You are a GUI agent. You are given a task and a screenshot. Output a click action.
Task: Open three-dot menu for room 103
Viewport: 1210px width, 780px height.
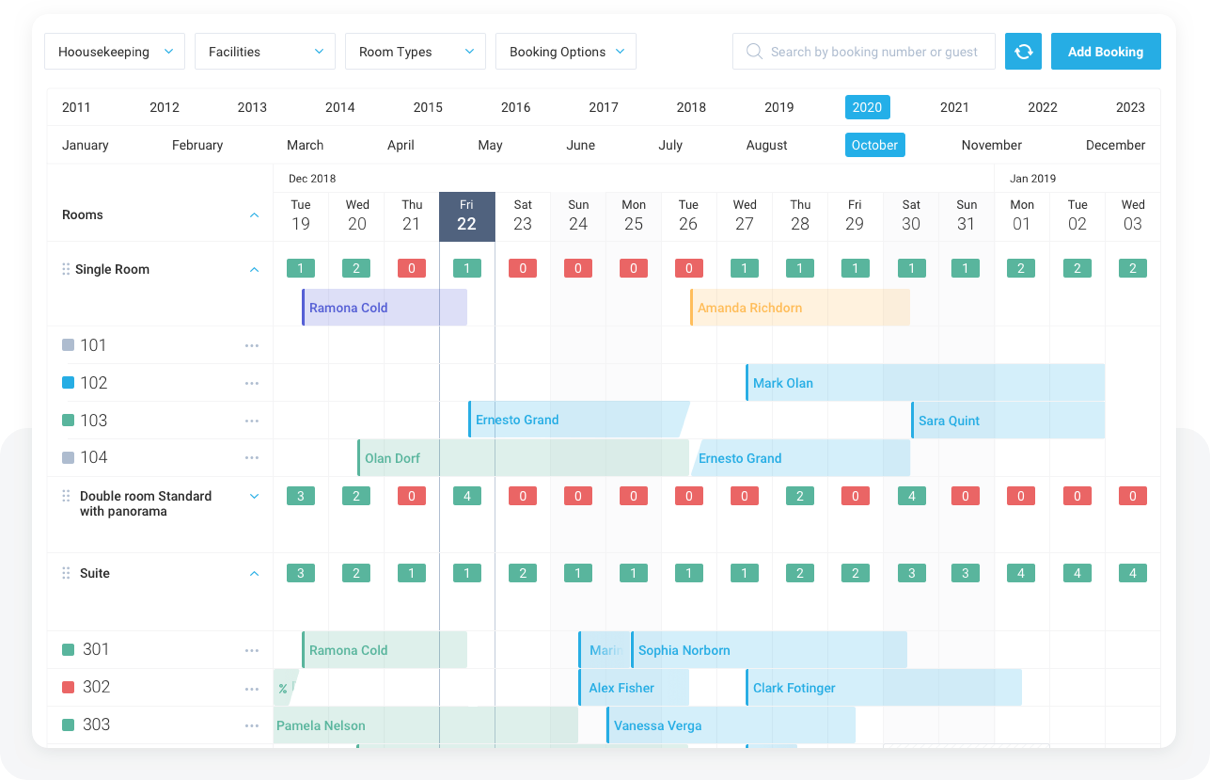tap(252, 421)
